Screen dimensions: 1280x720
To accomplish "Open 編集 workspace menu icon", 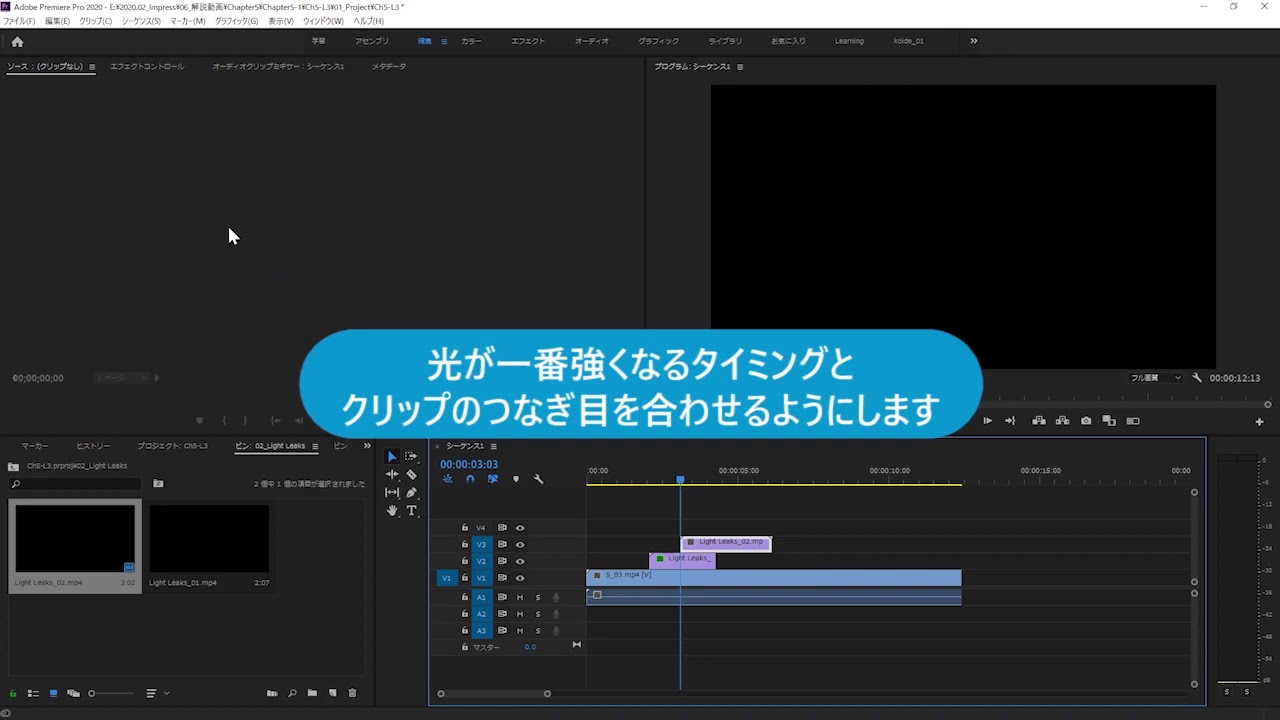I will 444,41.
